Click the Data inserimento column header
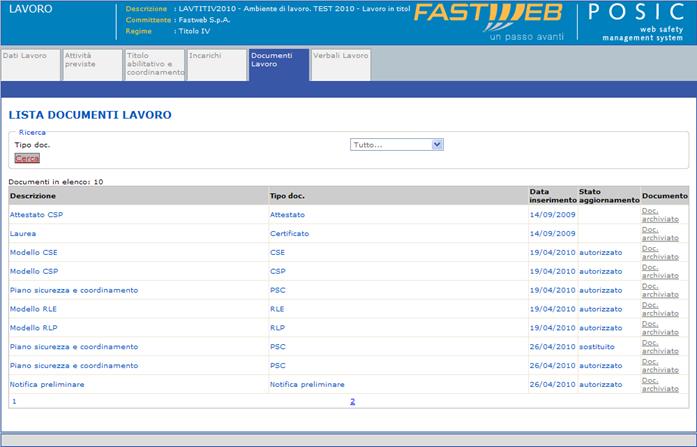The height and width of the screenshot is (447, 697). click(553, 196)
